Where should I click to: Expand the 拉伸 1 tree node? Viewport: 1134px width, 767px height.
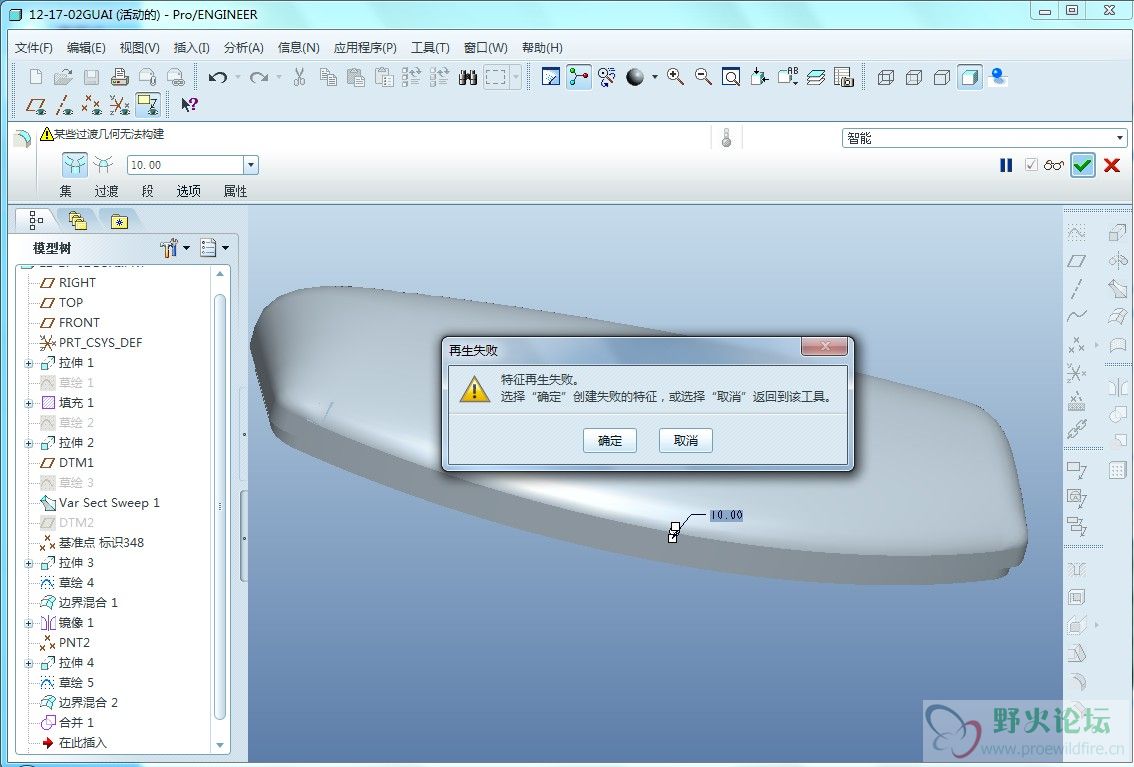pyautogui.click(x=29, y=363)
